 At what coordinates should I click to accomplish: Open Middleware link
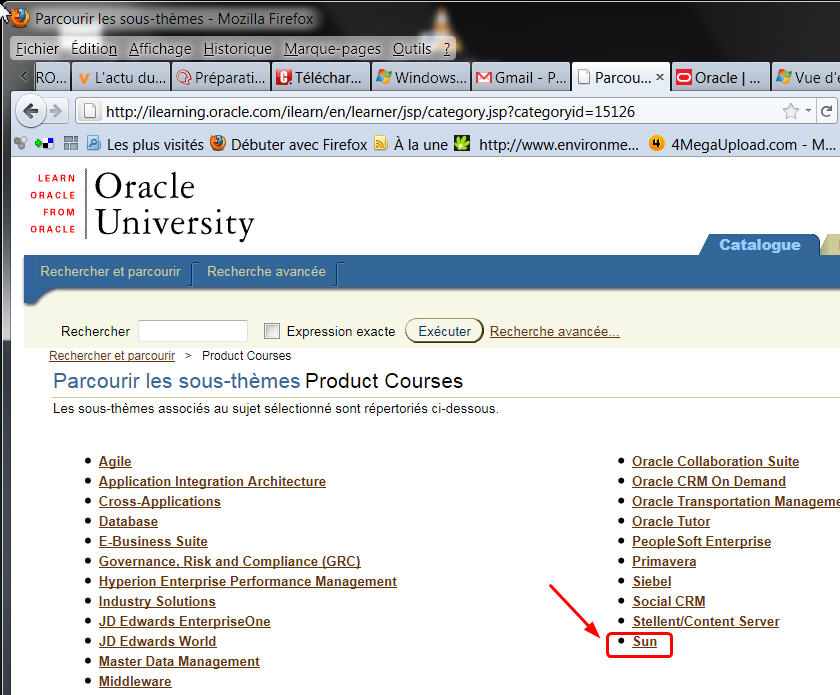pos(135,681)
